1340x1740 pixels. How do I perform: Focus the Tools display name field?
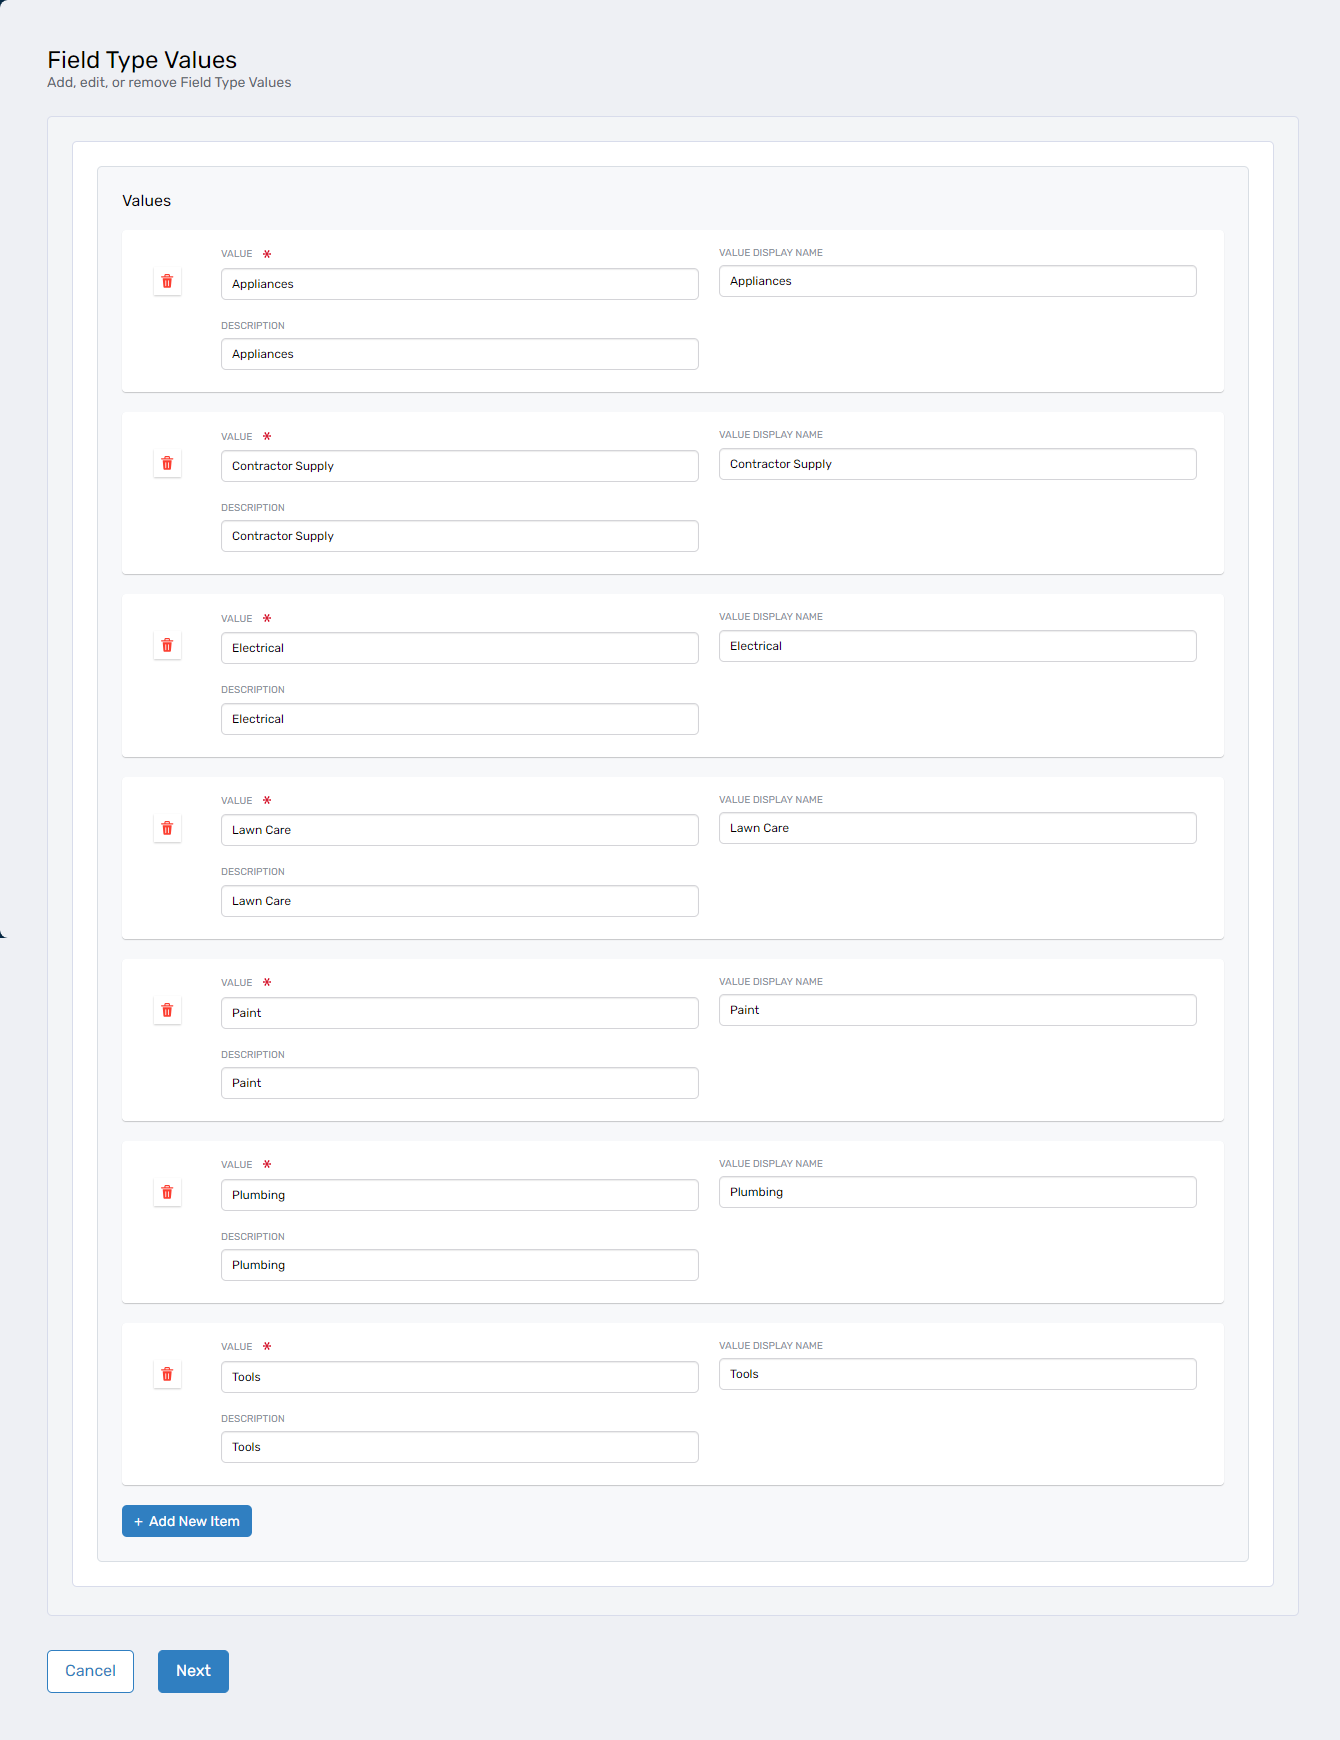pos(957,1374)
